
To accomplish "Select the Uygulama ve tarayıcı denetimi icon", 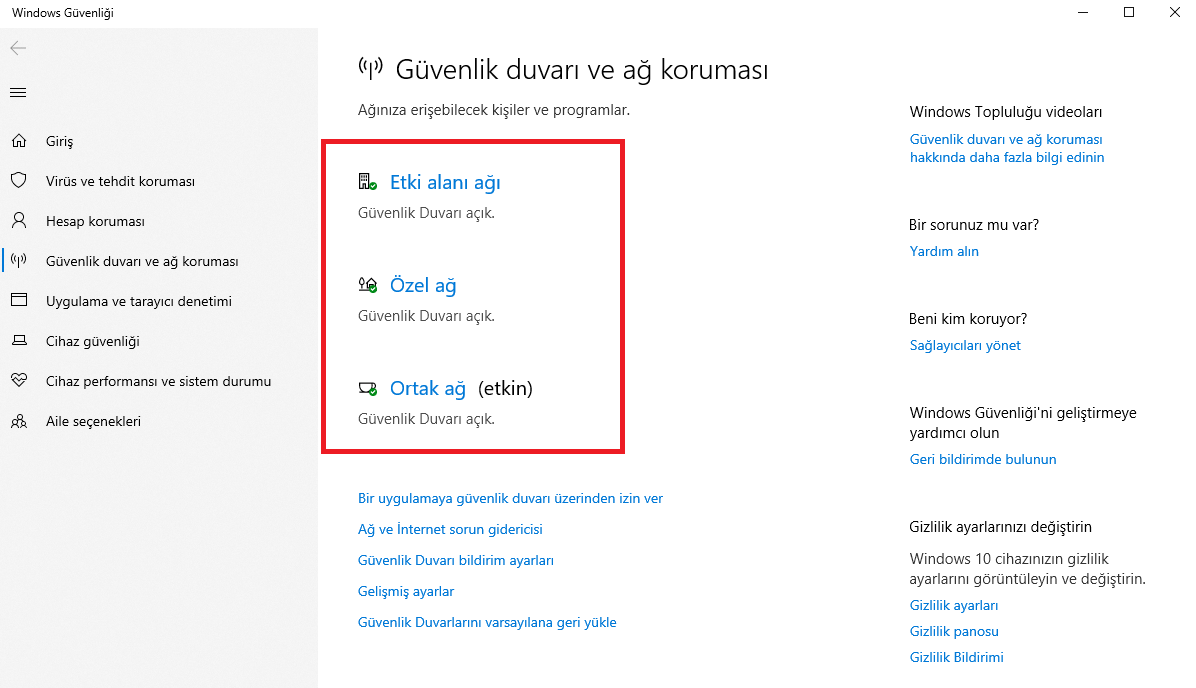I will click(18, 301).
